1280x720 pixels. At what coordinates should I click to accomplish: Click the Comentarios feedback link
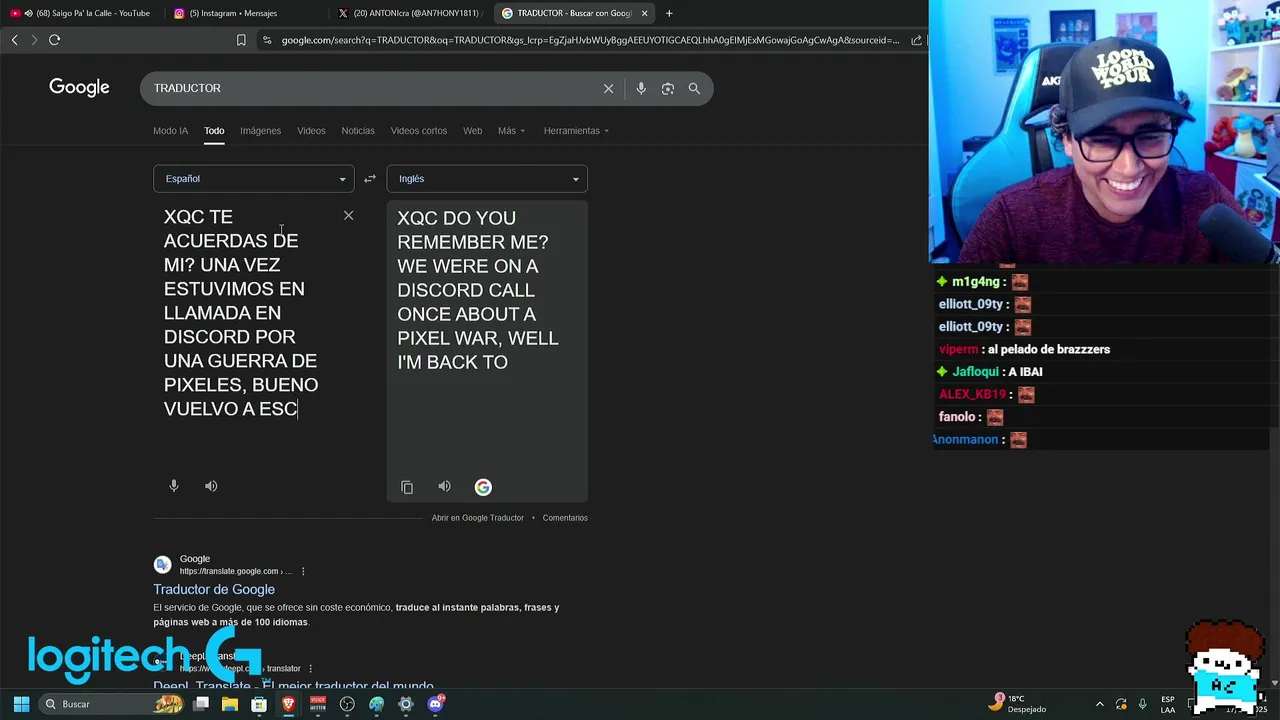point(565,518)
